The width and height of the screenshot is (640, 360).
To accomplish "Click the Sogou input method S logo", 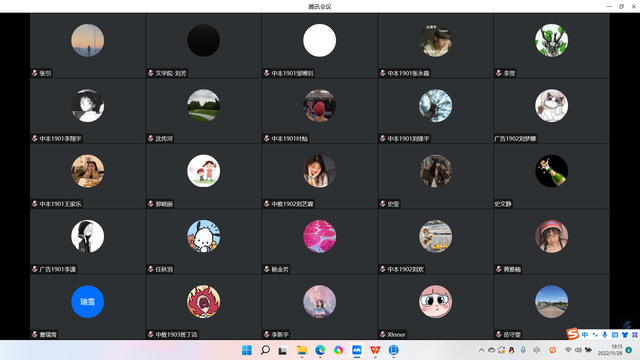I will 573,334.
